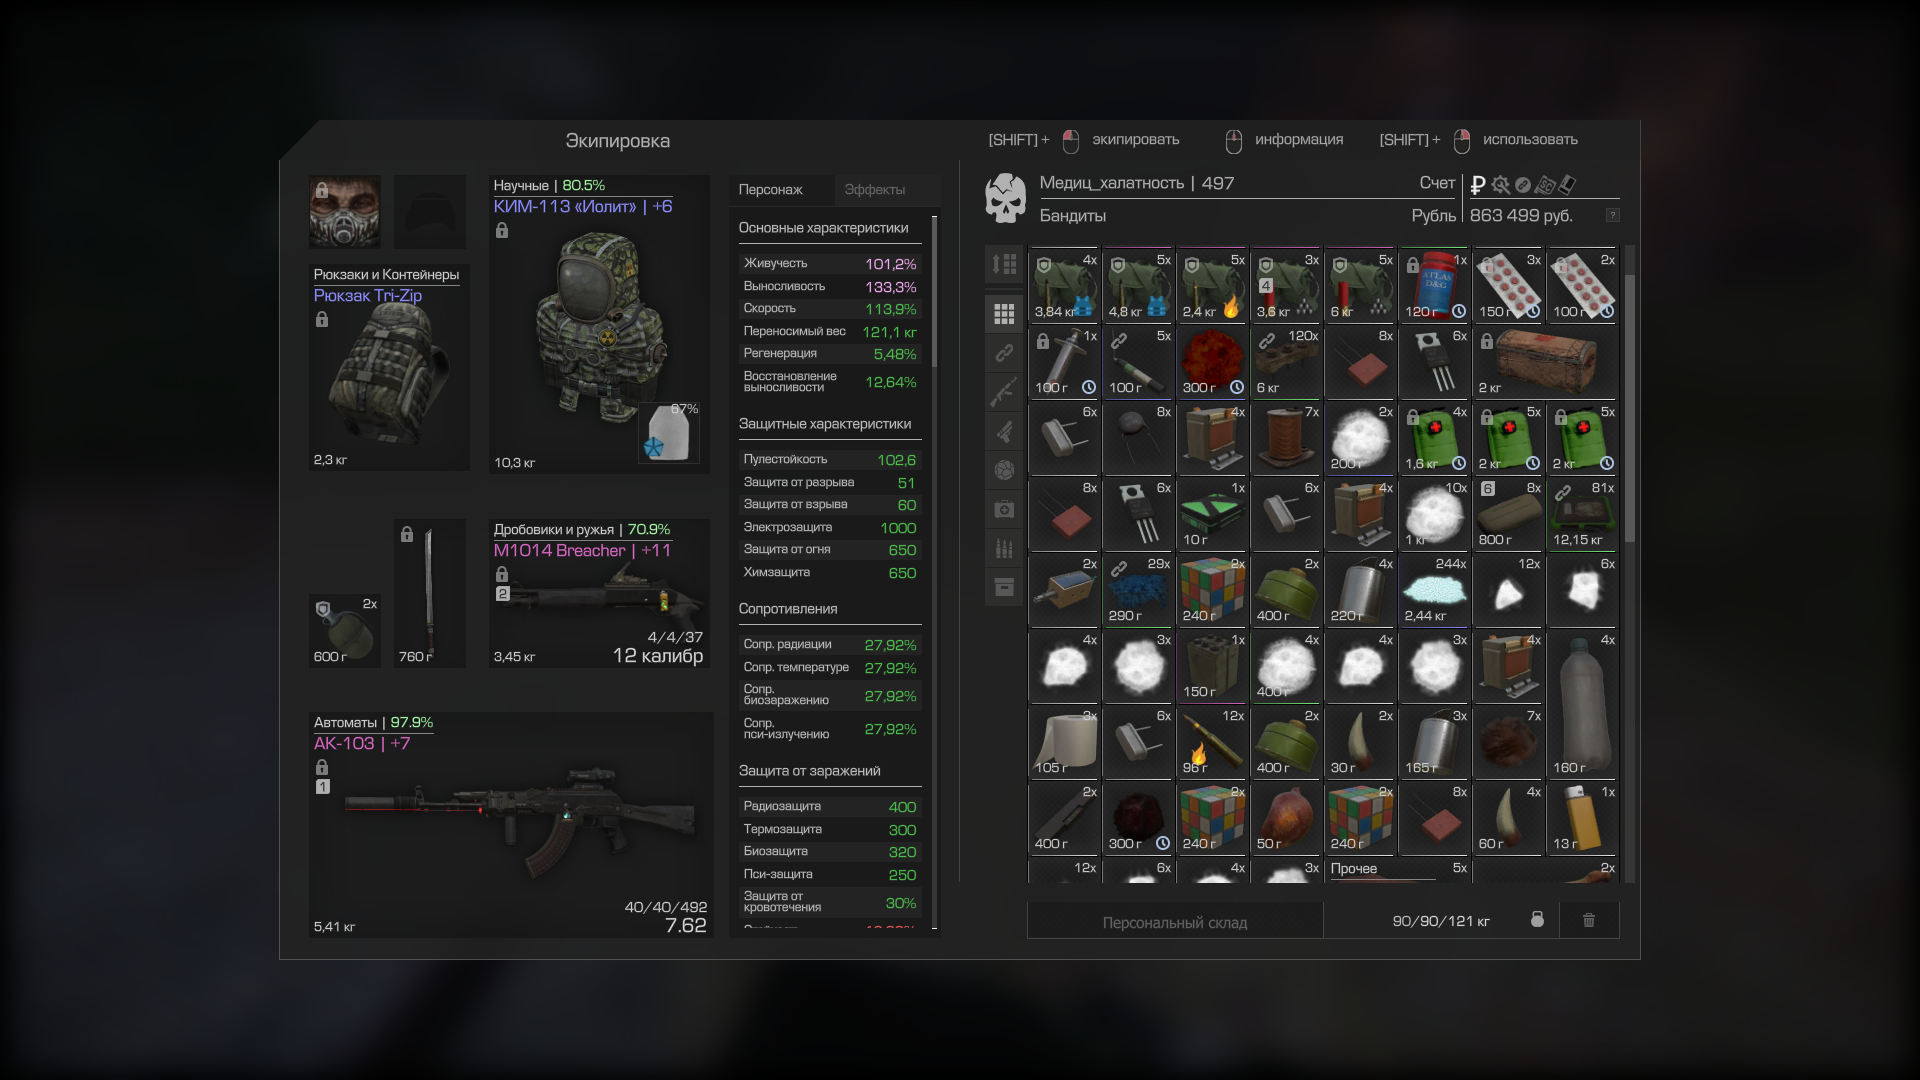The image size is (1920, 1080).
Task: Click the inventory grid scrollbar
Action: pyautogui.click(x=1630, y=408)
